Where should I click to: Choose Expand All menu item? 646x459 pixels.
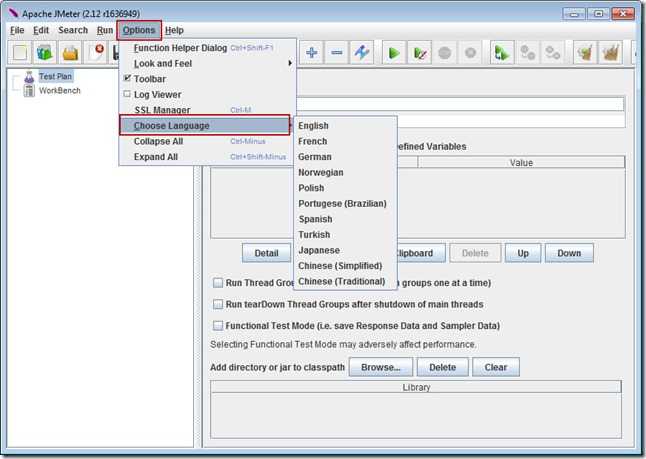208,157
